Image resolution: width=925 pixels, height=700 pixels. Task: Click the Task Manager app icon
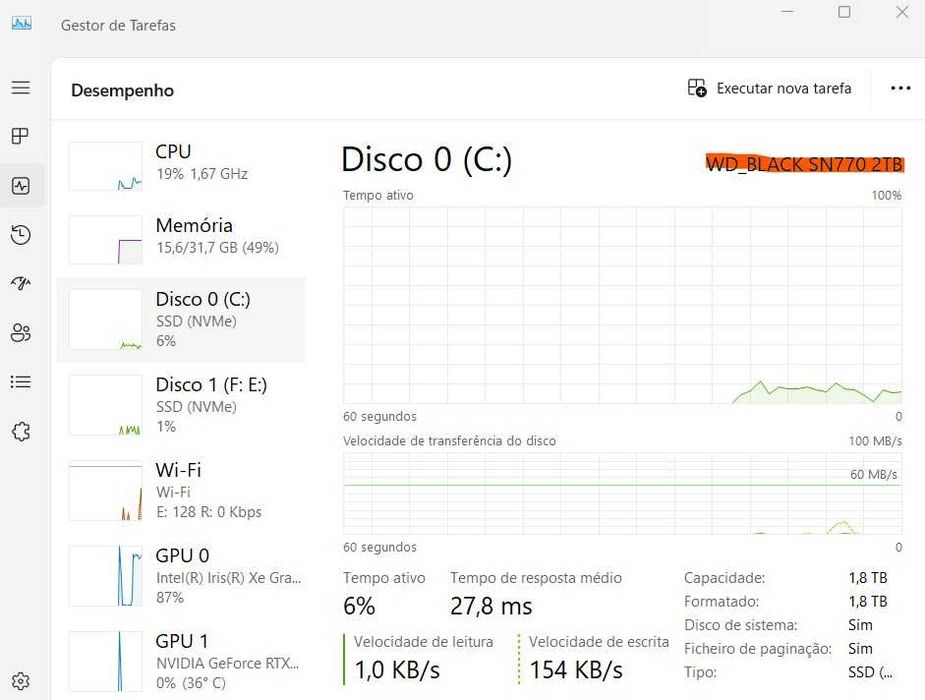[x=21, y=24]
